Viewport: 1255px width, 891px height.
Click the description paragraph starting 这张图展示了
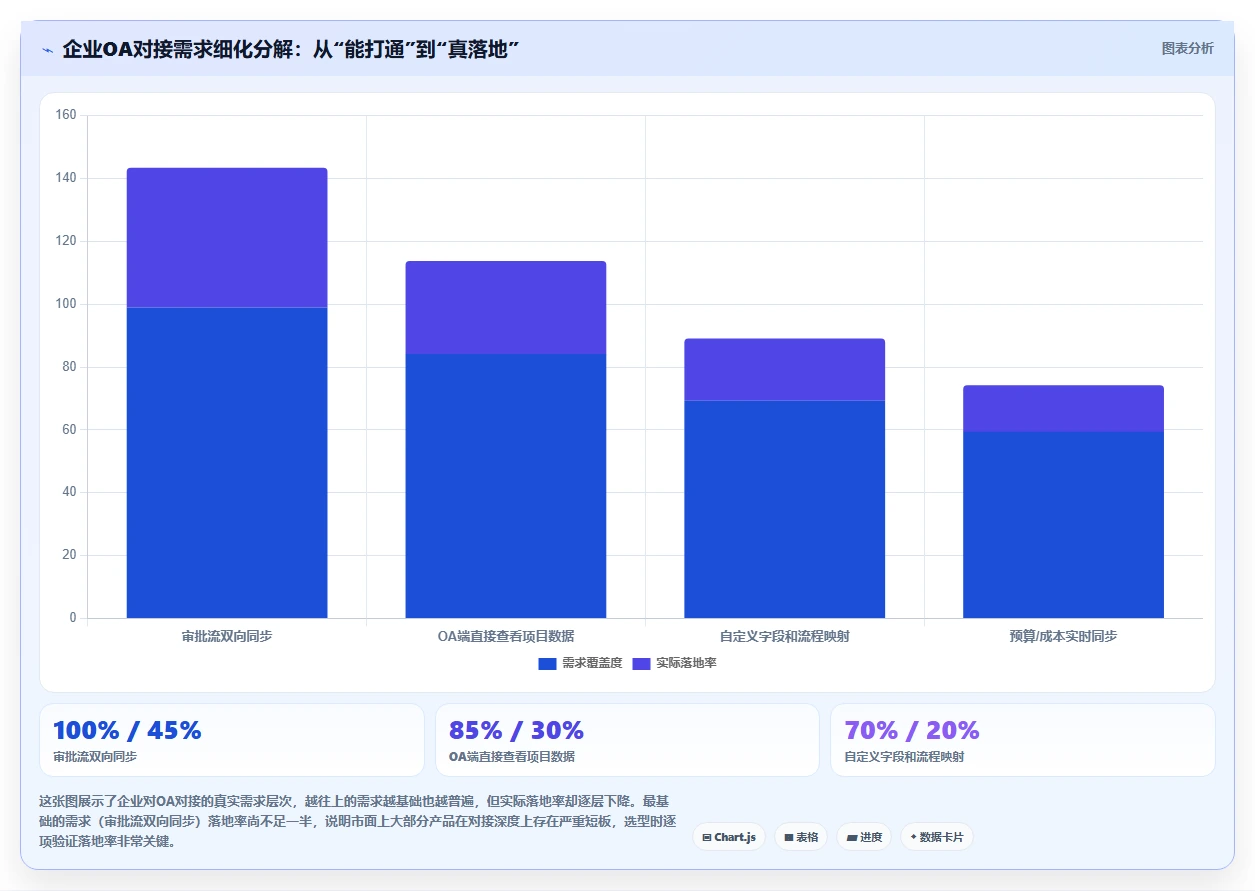358,821
